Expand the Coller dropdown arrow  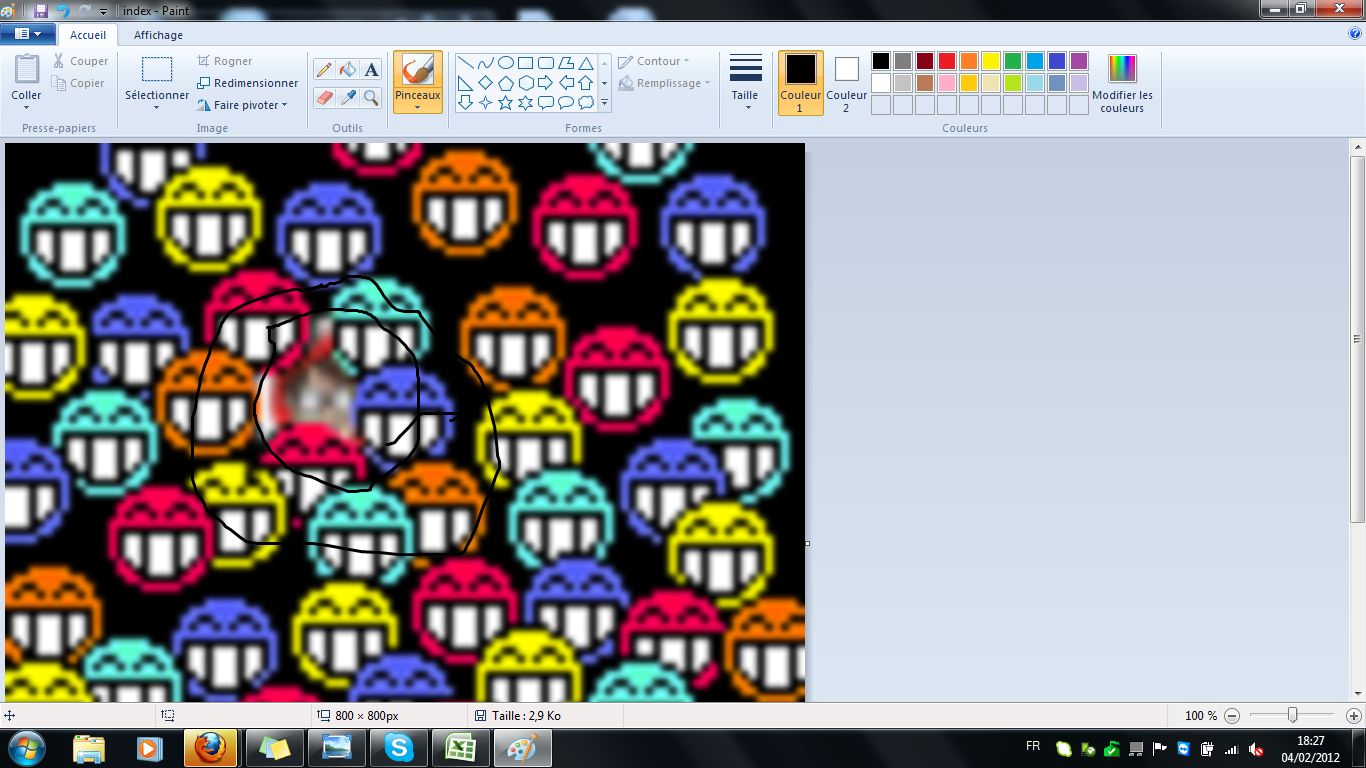(x=27, y=107)
